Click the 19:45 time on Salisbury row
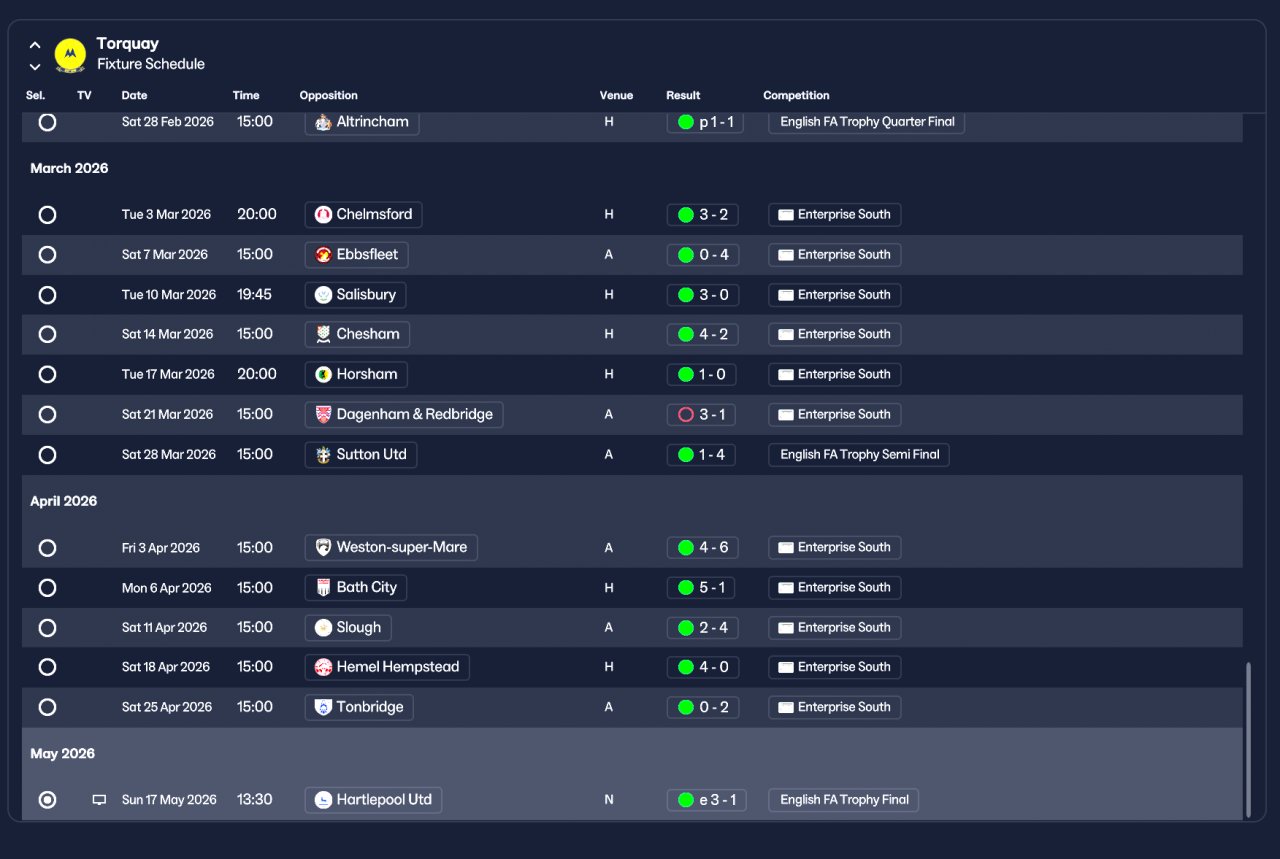 [x=255, y=295]
